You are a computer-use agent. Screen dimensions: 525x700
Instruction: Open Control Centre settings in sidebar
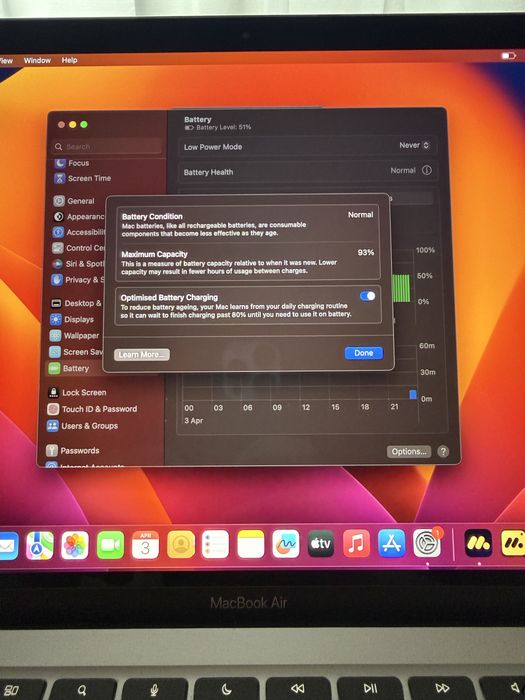[79, 248]
